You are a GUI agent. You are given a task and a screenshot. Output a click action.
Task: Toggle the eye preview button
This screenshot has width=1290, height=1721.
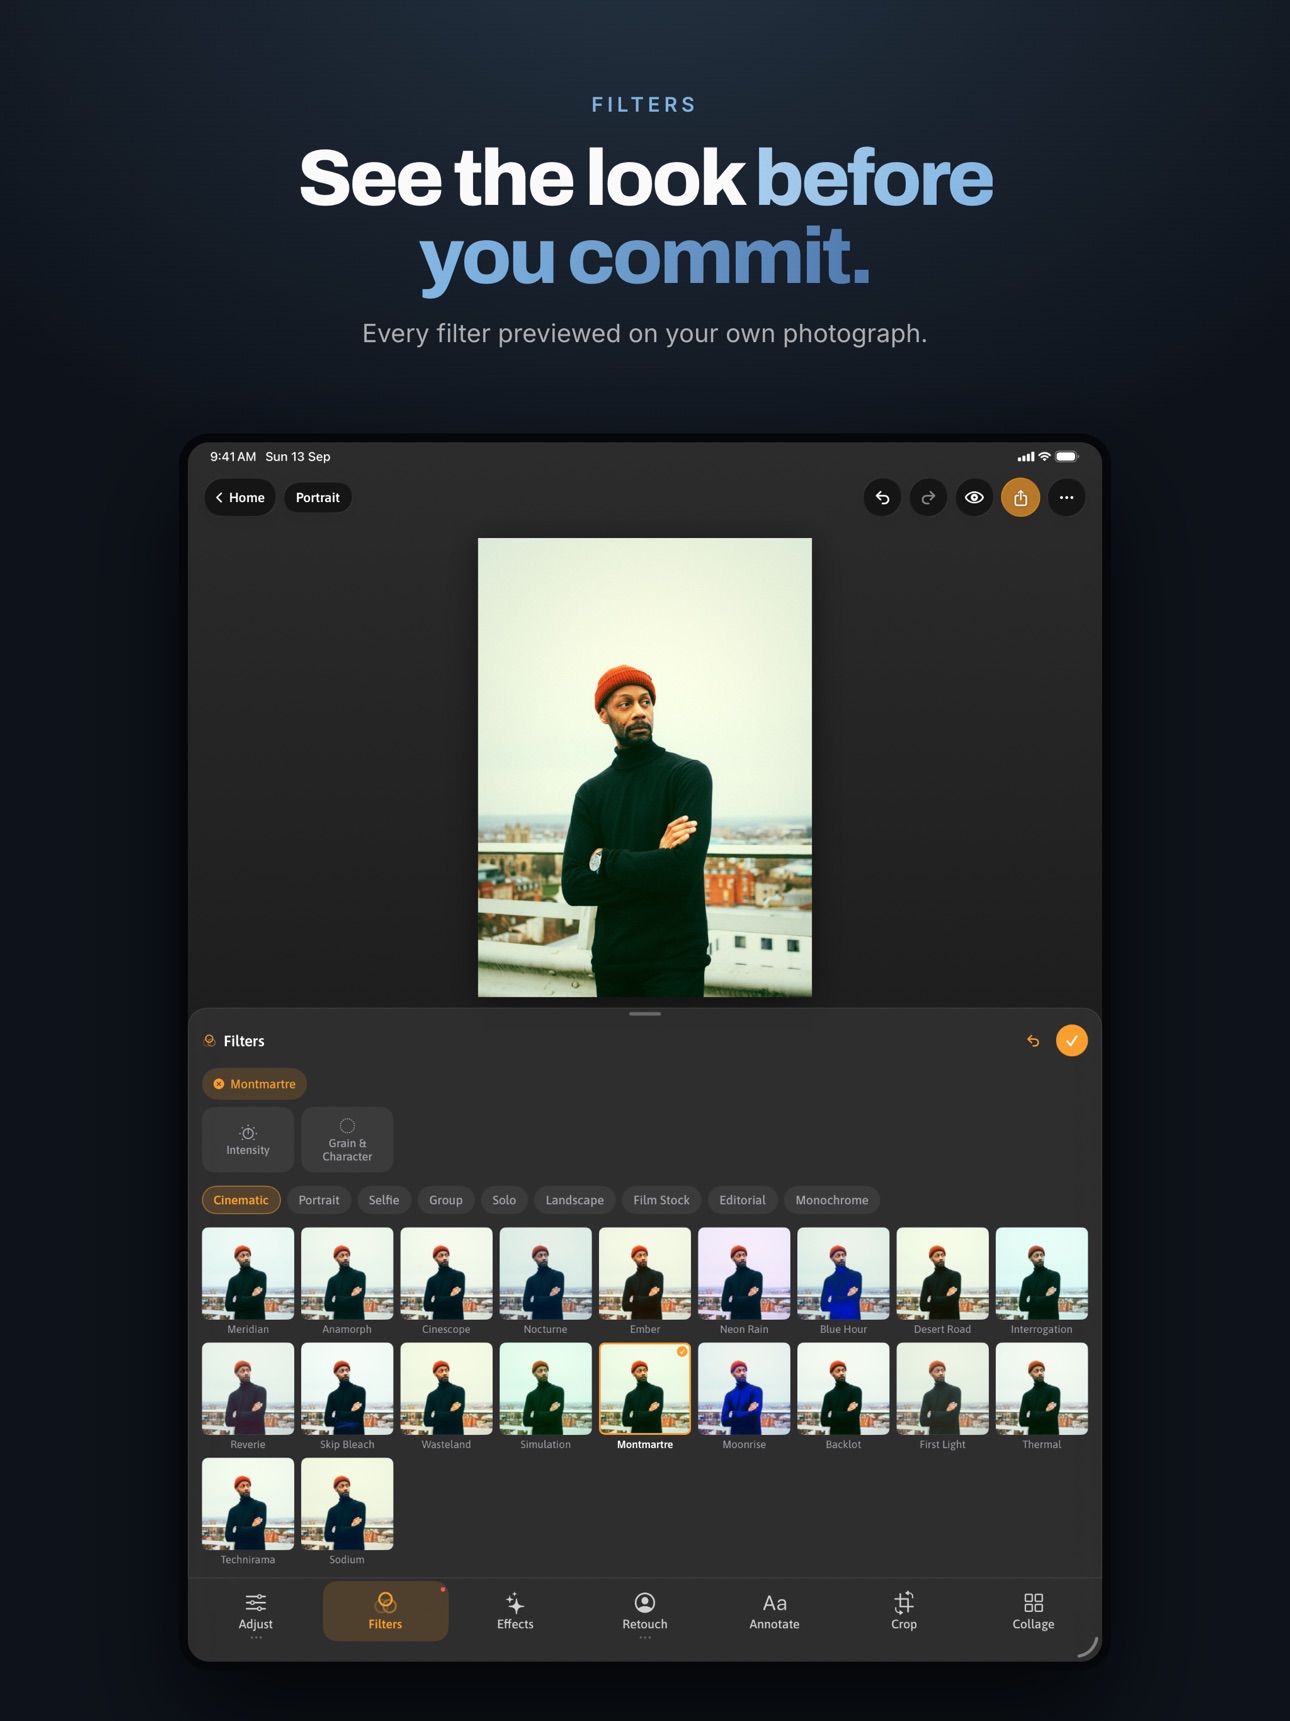[974, 497]
